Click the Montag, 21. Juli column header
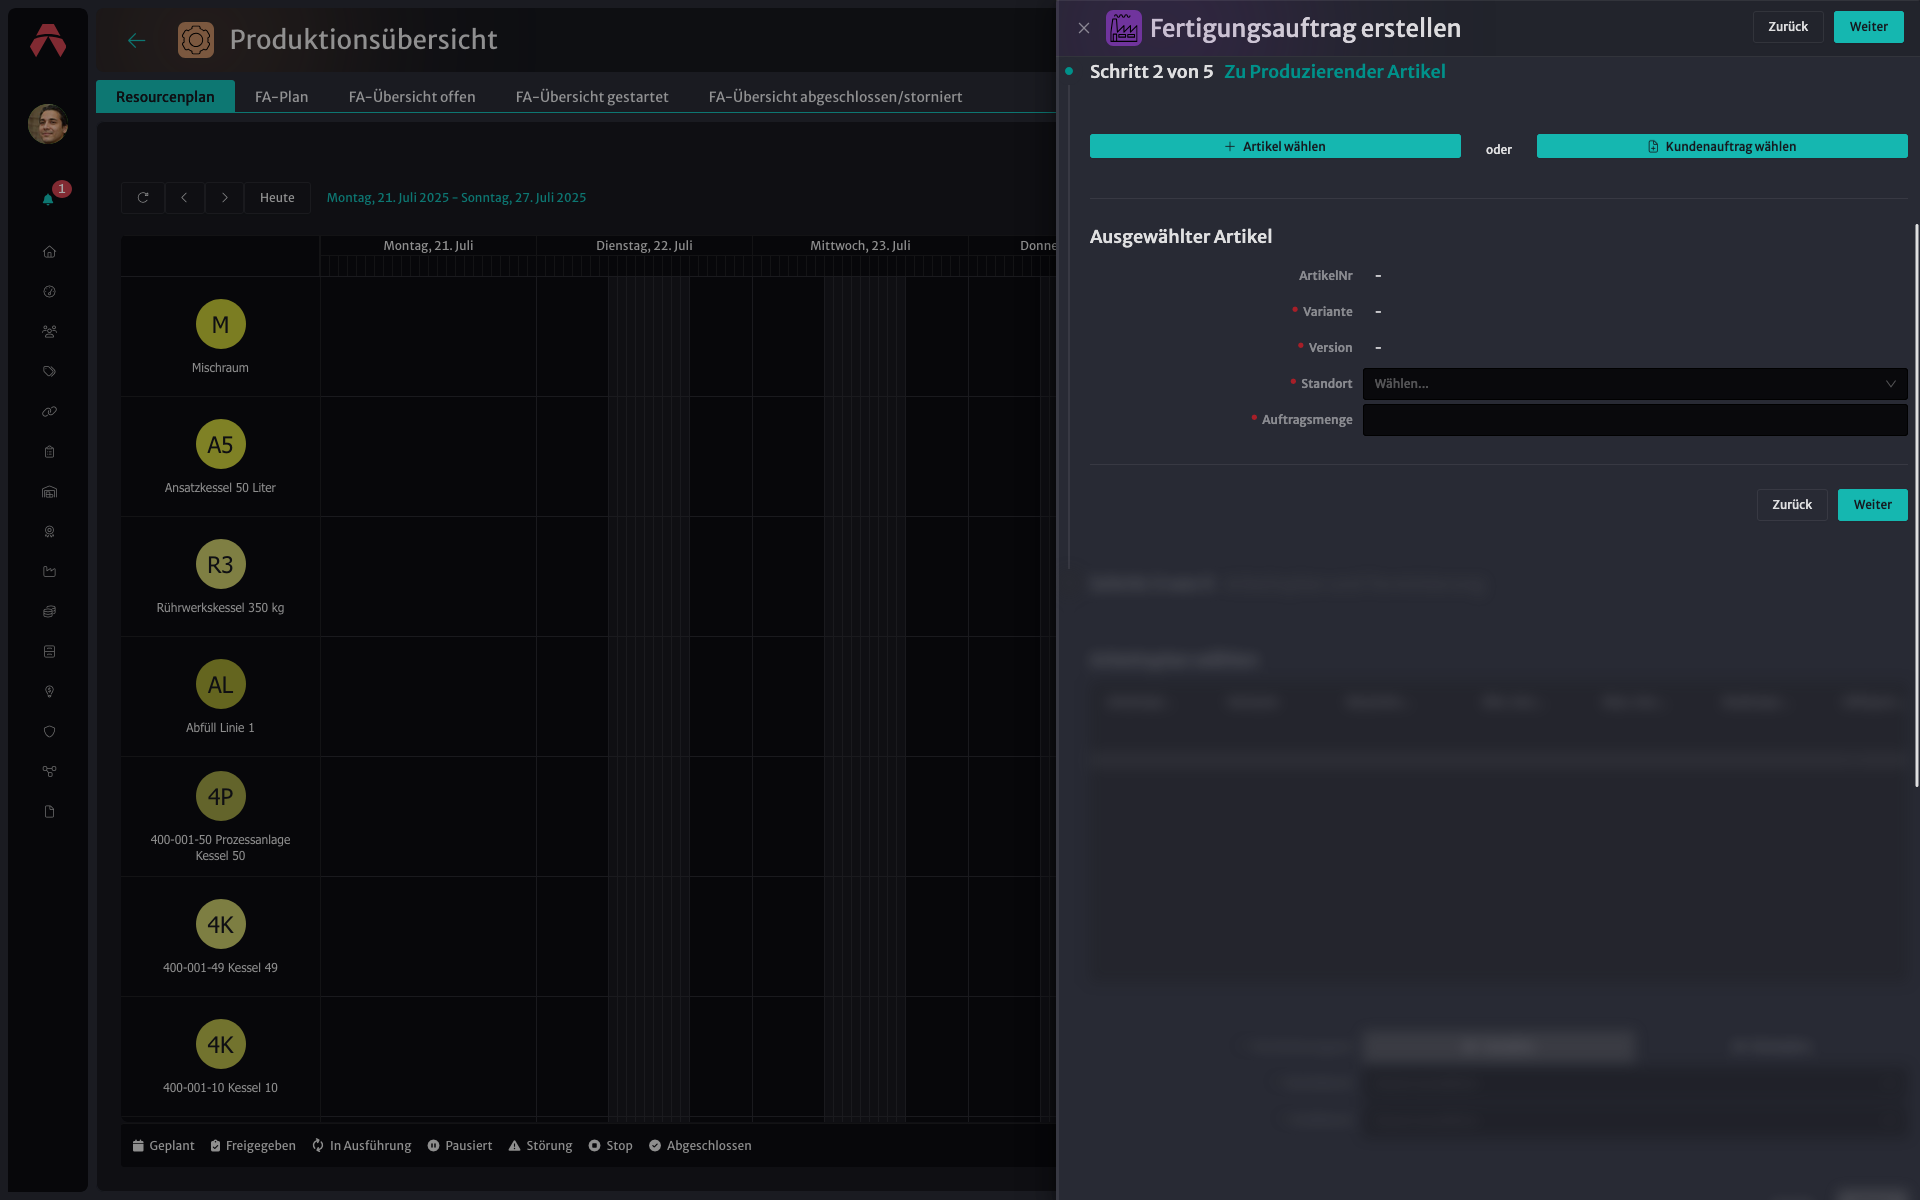The width and height of the screenshot is (1920, 1200). point(428,246)
